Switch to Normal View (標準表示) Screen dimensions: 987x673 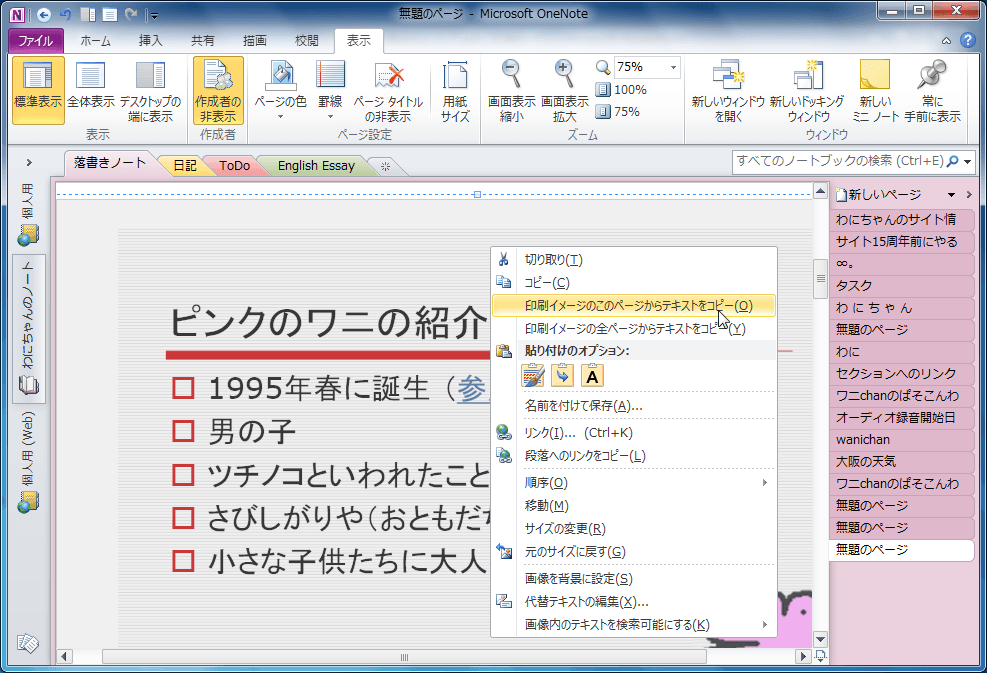pos(38,90)
